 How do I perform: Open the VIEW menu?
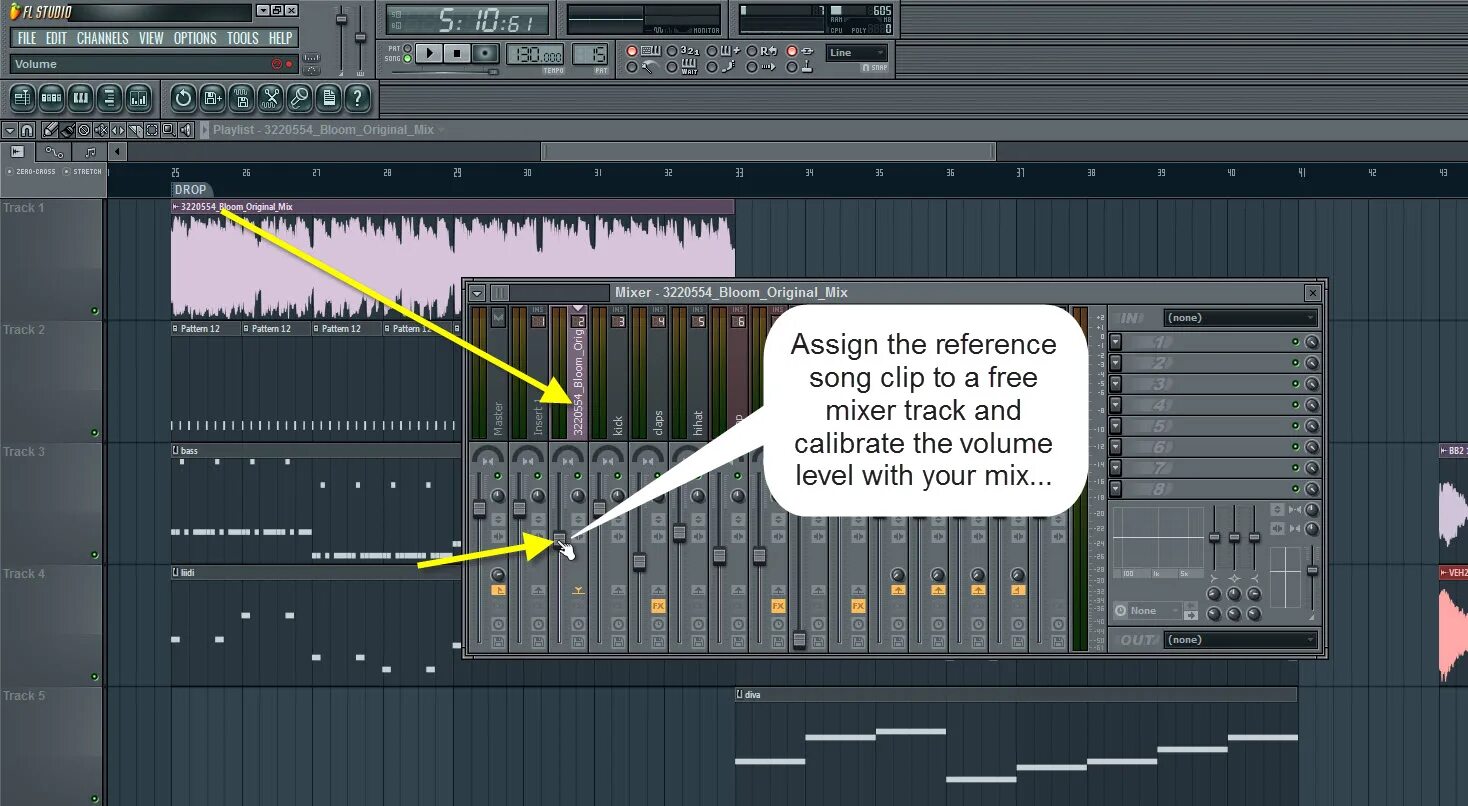tap(151, 39)
